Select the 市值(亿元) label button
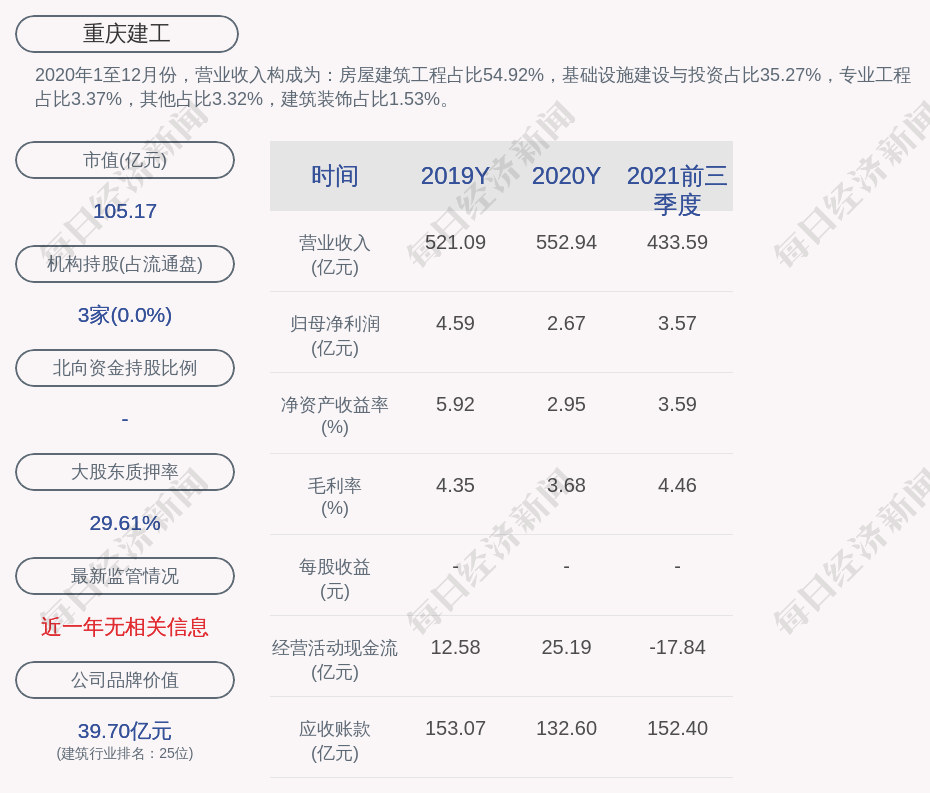 [x=125, y=160]
